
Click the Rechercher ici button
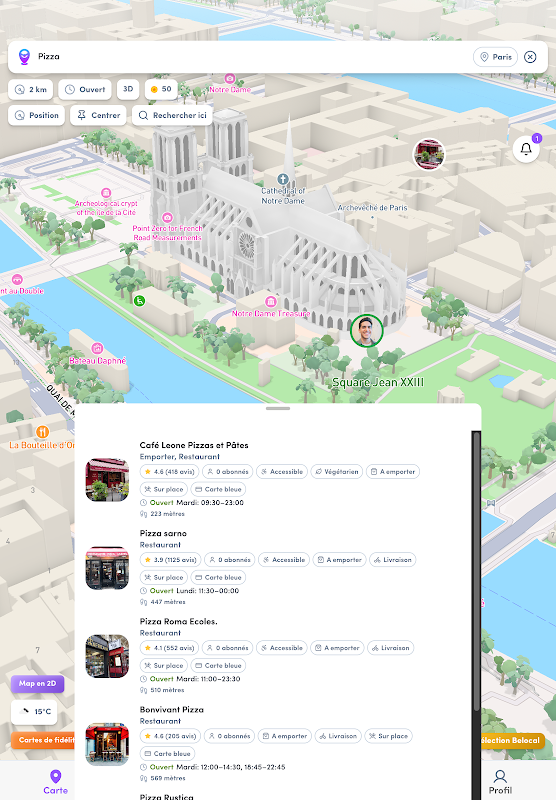172,115
